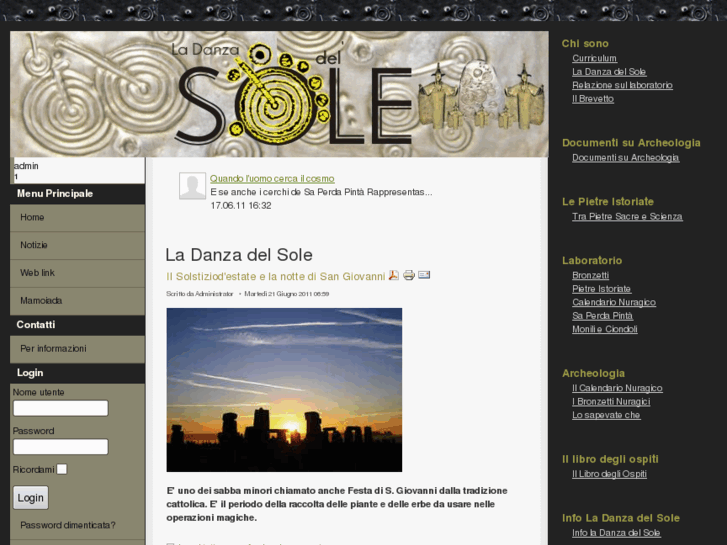Click the Chi sono section heading
727x545 pixels.
coord(585,44)
